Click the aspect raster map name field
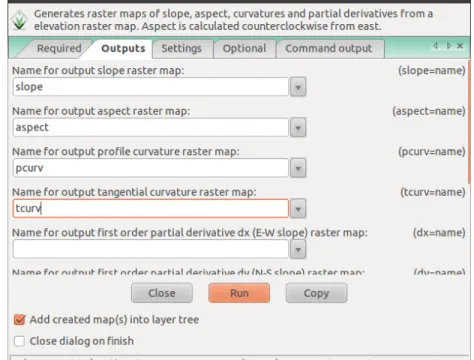Viewport: 474px width, 360px height. click(x=151, y=127)
